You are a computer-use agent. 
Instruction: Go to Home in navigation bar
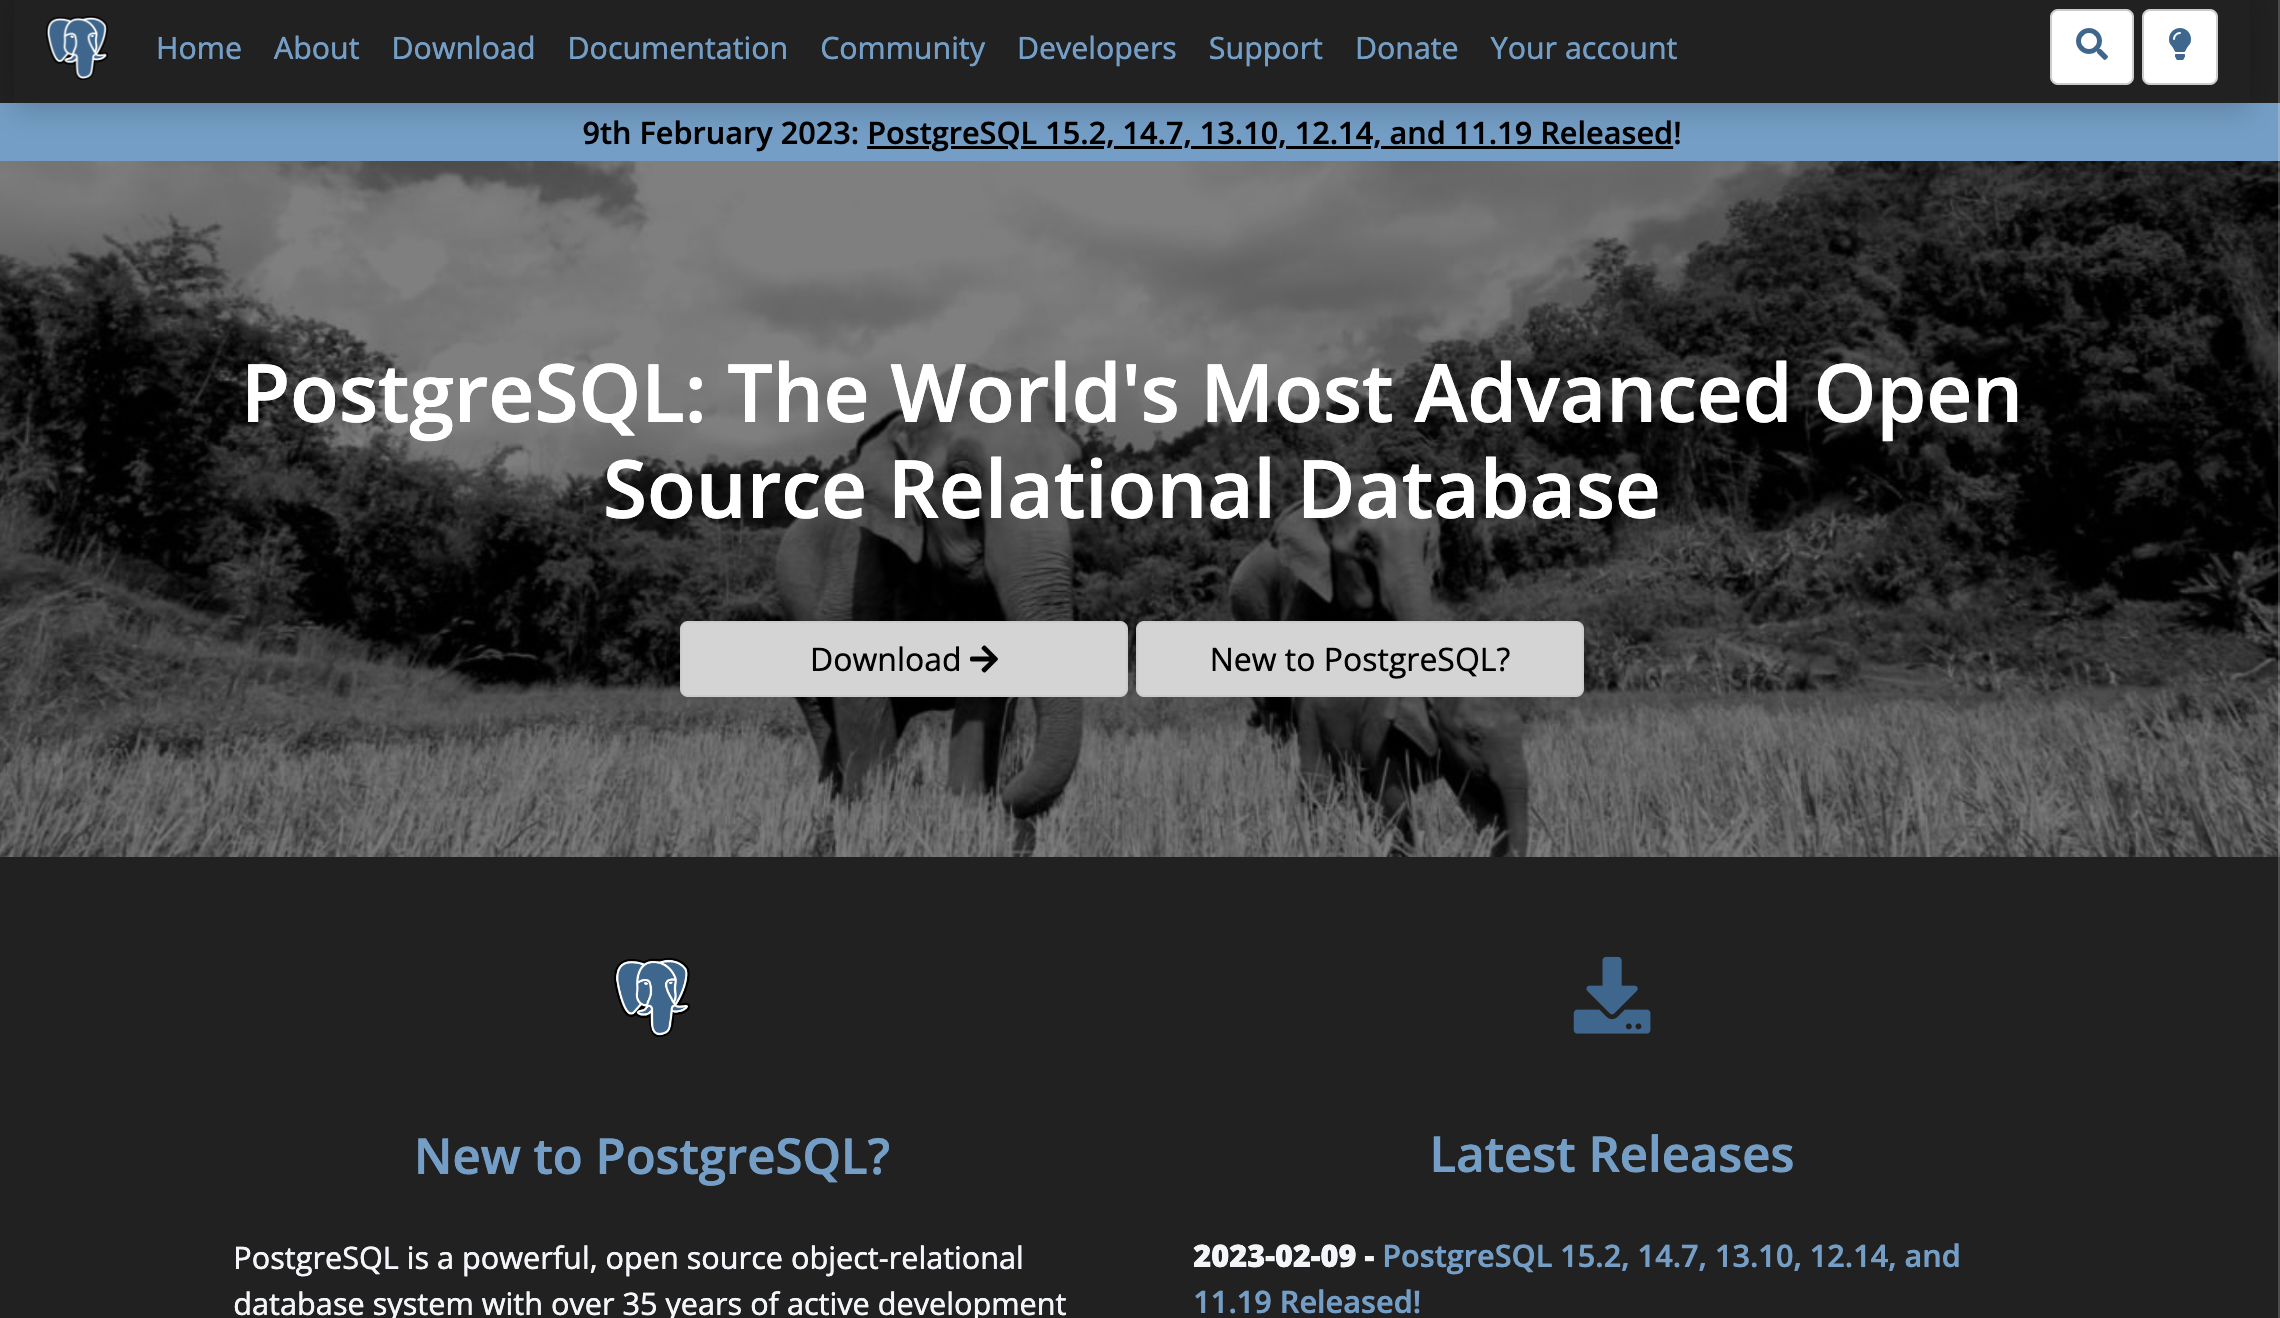pos(198,48)
